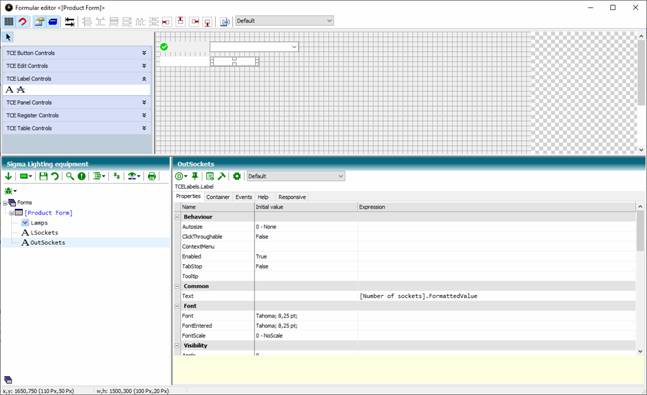Click the green hammer tool icon
The height and width of the screenshot is (395, 647).
click(x=222, y=176)
